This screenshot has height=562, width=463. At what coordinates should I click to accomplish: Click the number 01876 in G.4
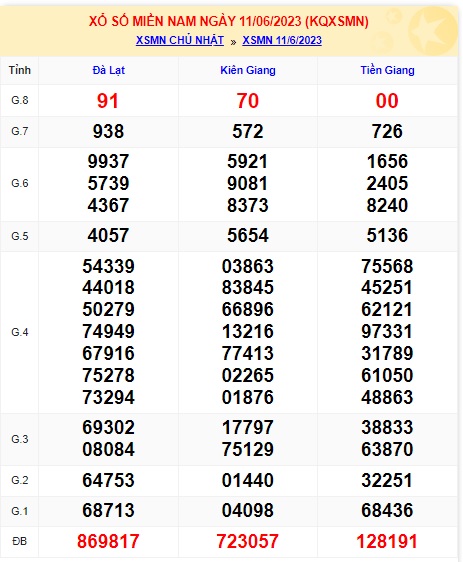pyautogui.click(x=248, y=397)
